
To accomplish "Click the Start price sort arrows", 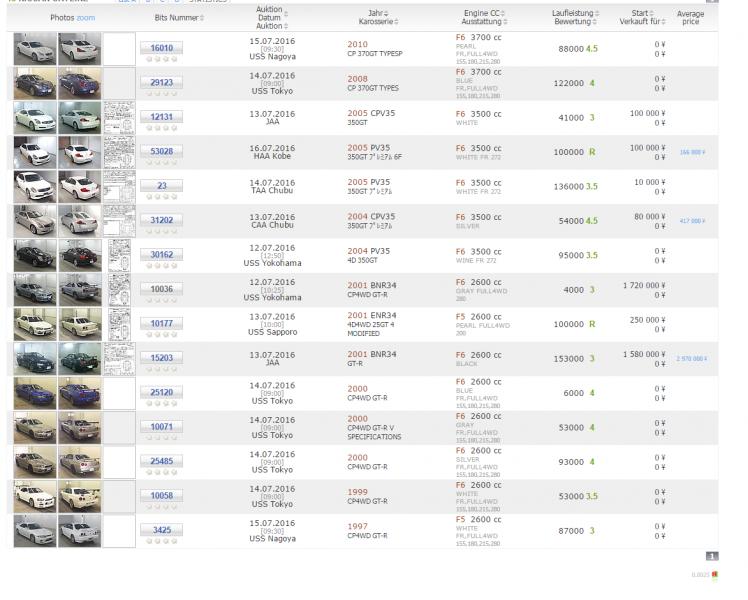I will click(656, 13).
